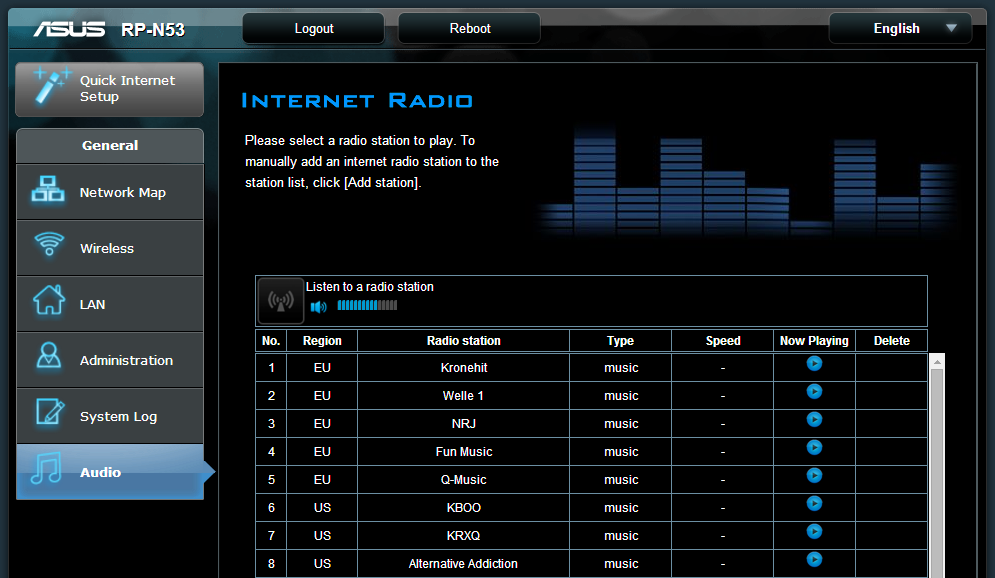995x578 pixels.
Task: Play the Welle 1 station
Action: coord(814,391)
